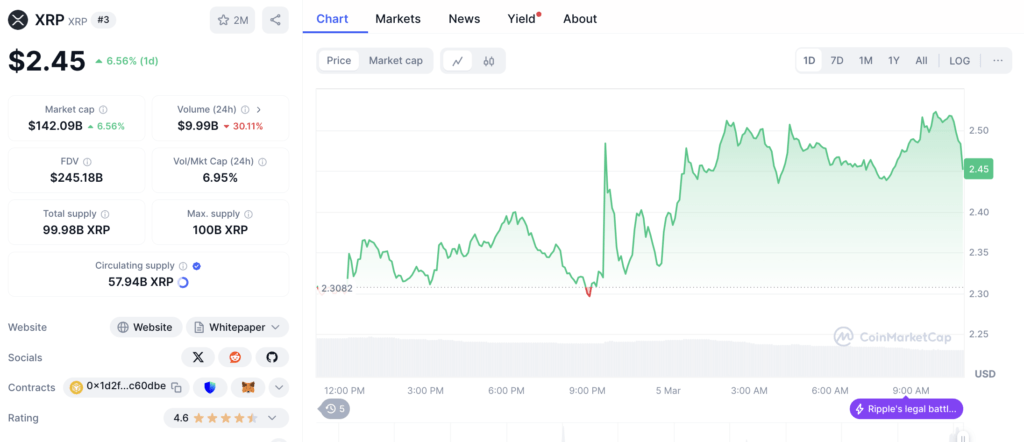The image size is (1024, 442).
Task: Click the 99.98B XRP total supply
Action: (76, 230)
